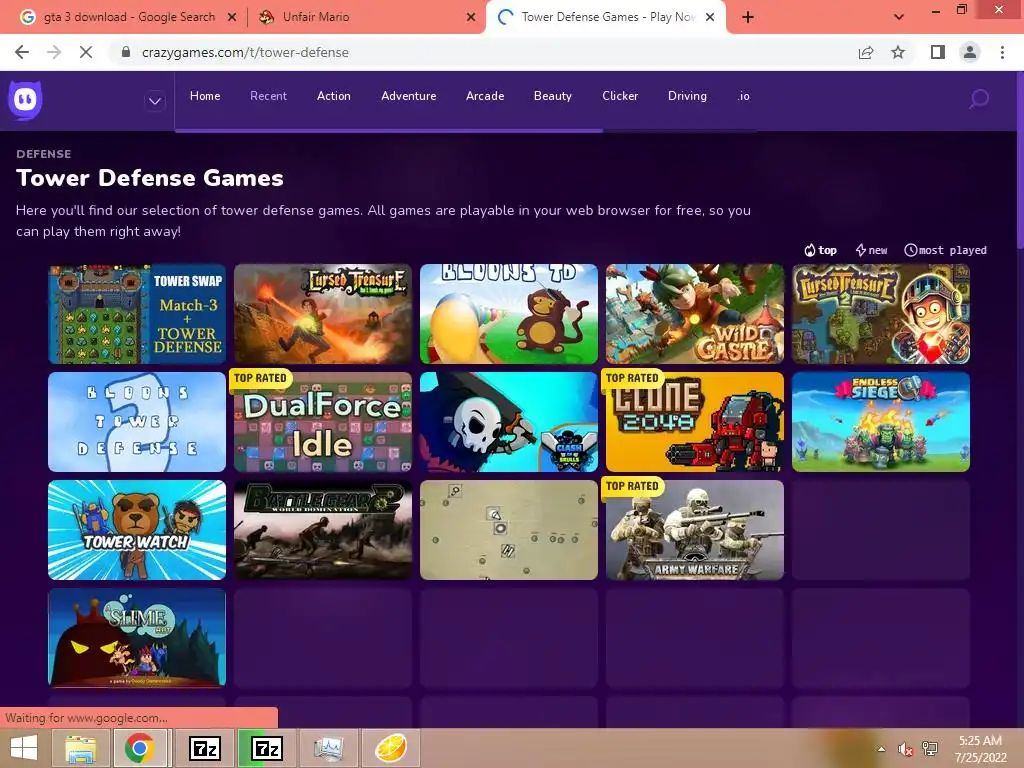Image resolution: width=1024 pixels, height=768 pixels.
Task: Share this page via share icon
Action: click(x=866, y=52)
